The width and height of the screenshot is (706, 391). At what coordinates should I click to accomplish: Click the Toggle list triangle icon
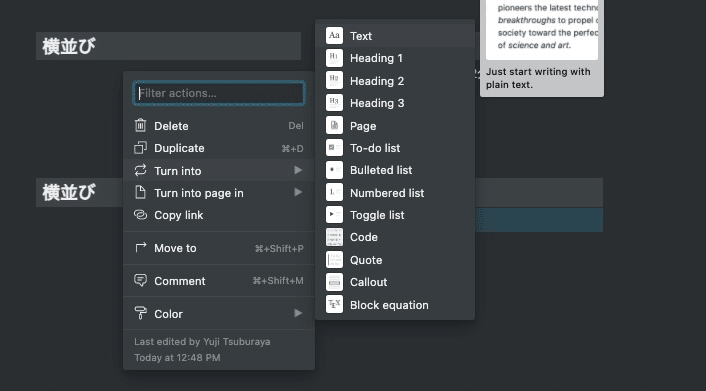[x=334, y=215]
